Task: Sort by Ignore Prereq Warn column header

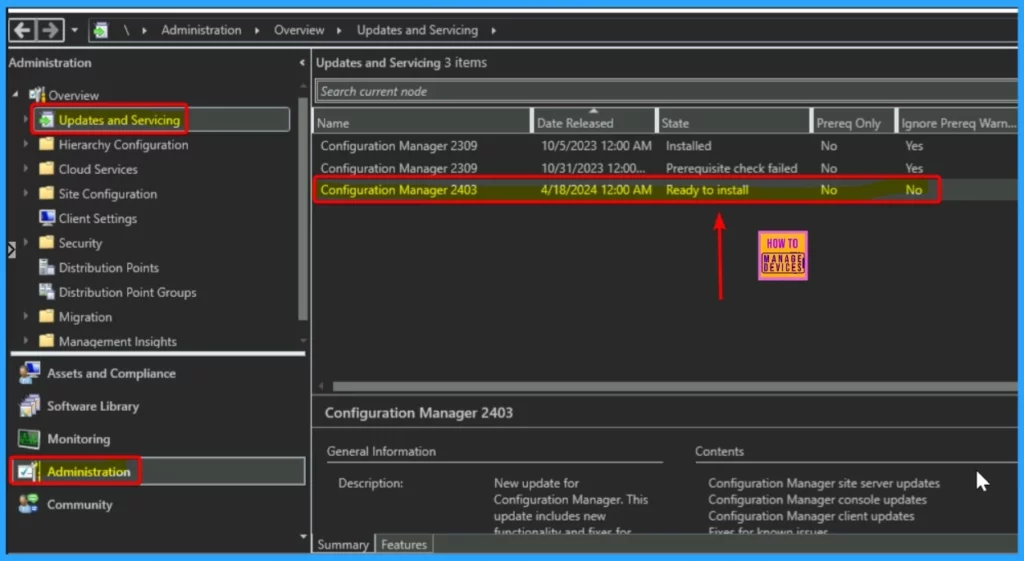Action: pyautogui.click(x=958, y=123)
